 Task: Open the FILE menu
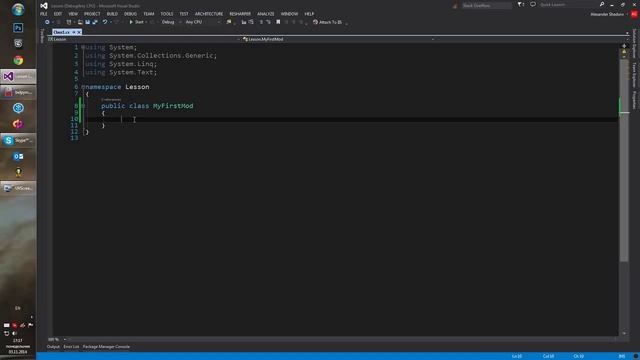coord(44,14)
